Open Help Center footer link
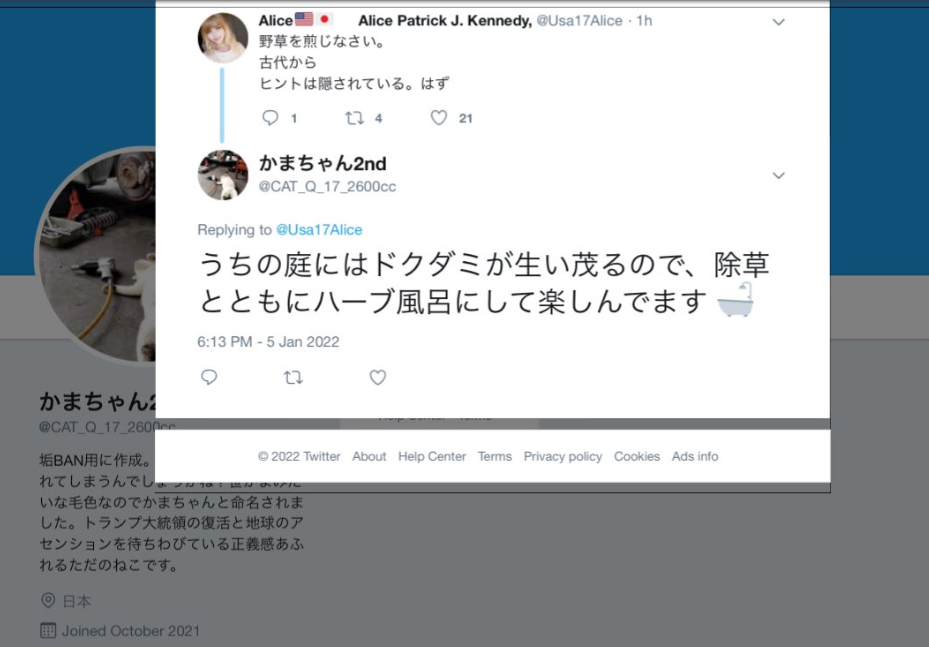 [x=432, y=457]
